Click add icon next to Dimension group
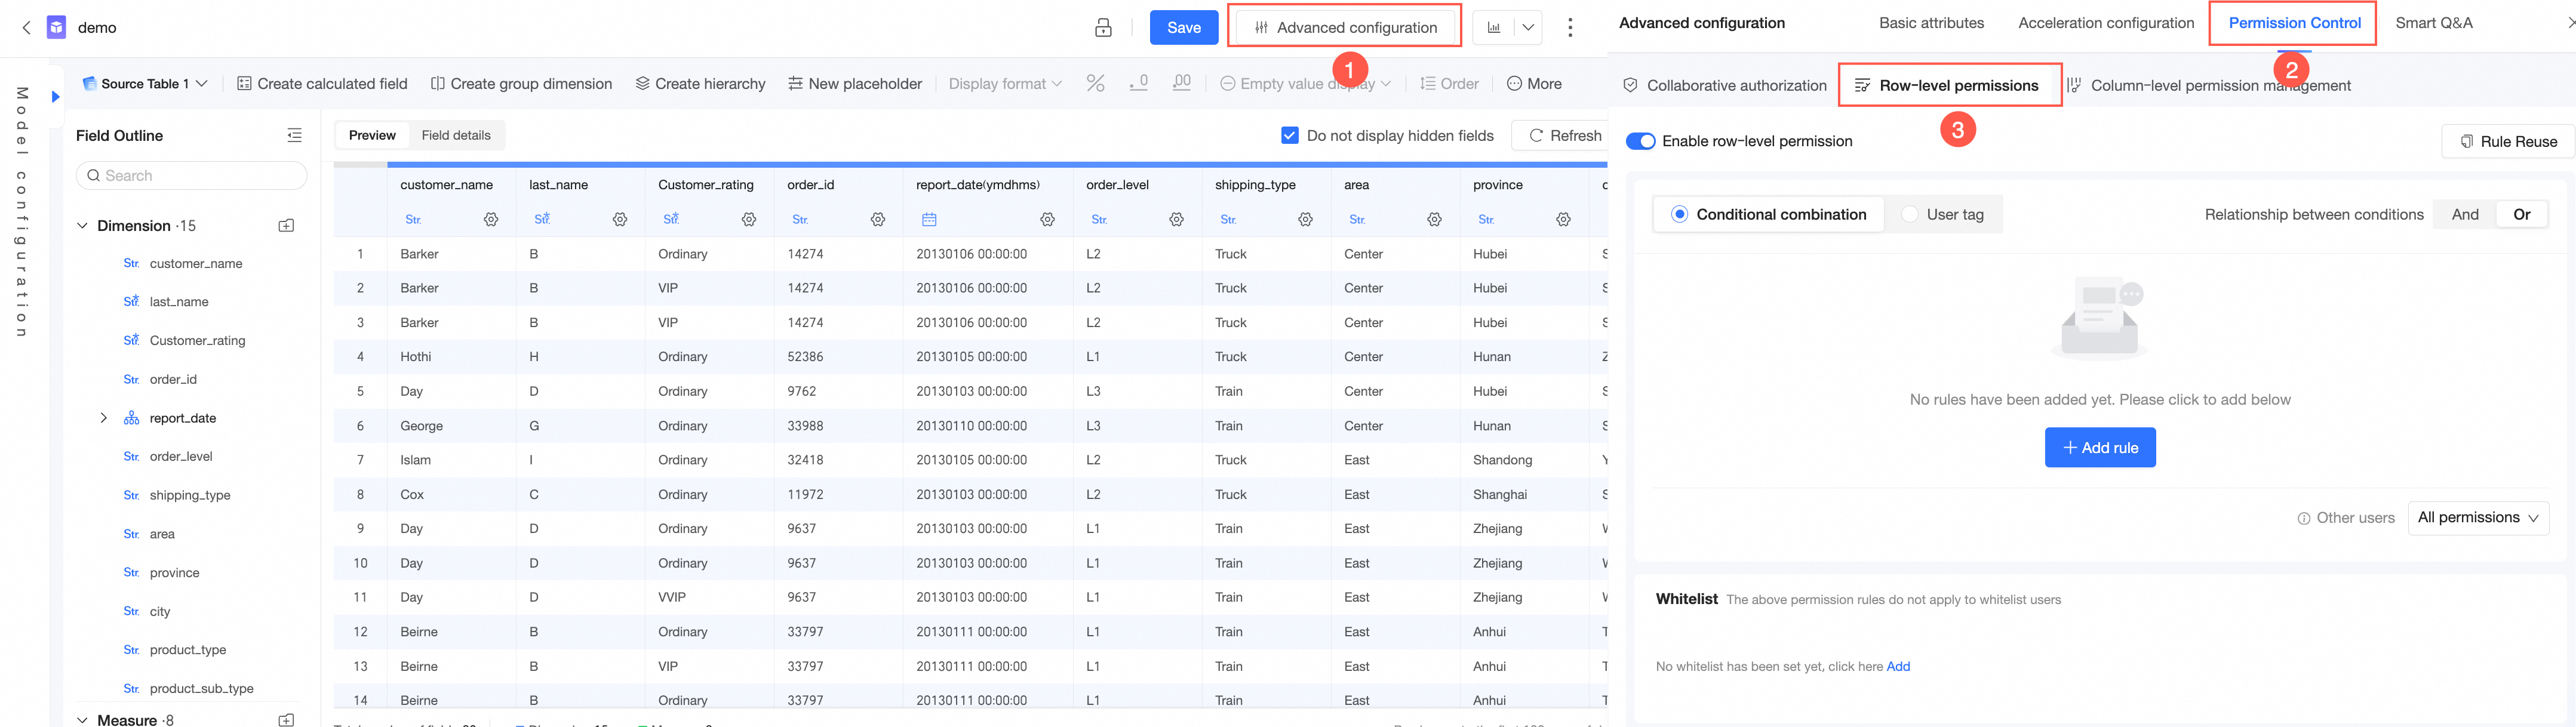Screen dimensions: 2576x727 click(286, 226)
